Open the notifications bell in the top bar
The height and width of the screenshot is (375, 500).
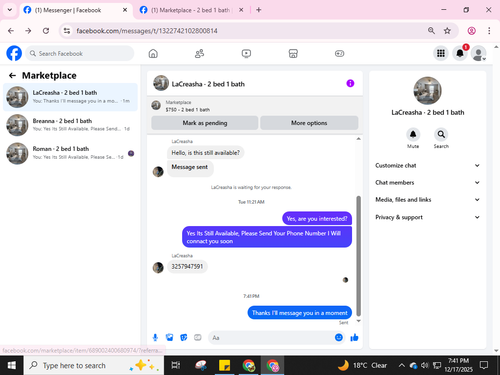(460, 53)
